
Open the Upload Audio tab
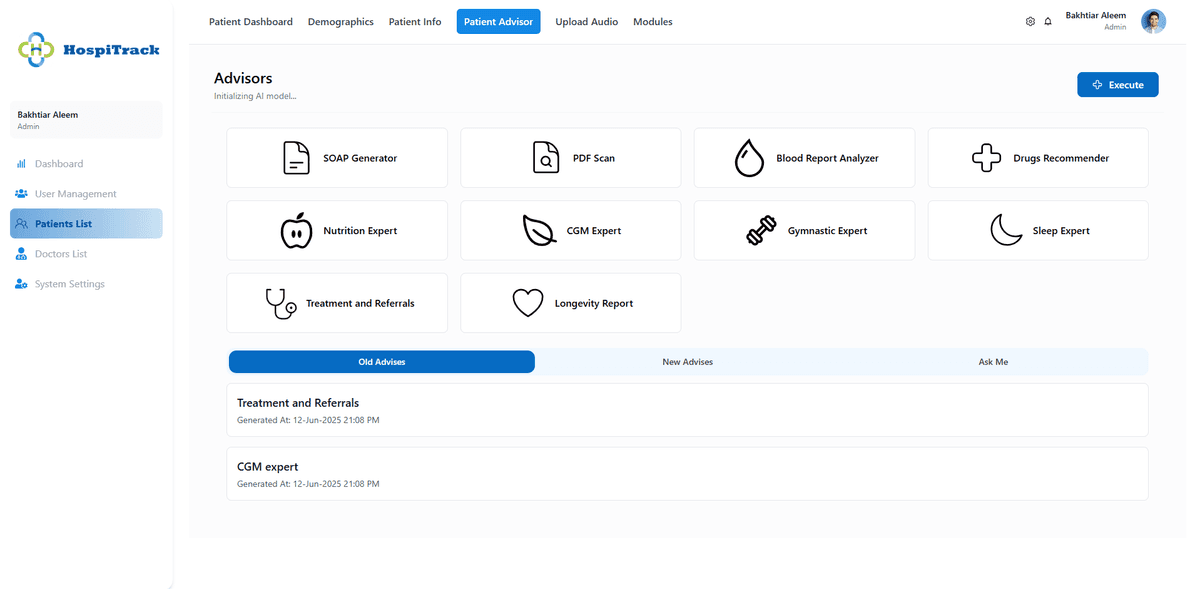point(587,21)
